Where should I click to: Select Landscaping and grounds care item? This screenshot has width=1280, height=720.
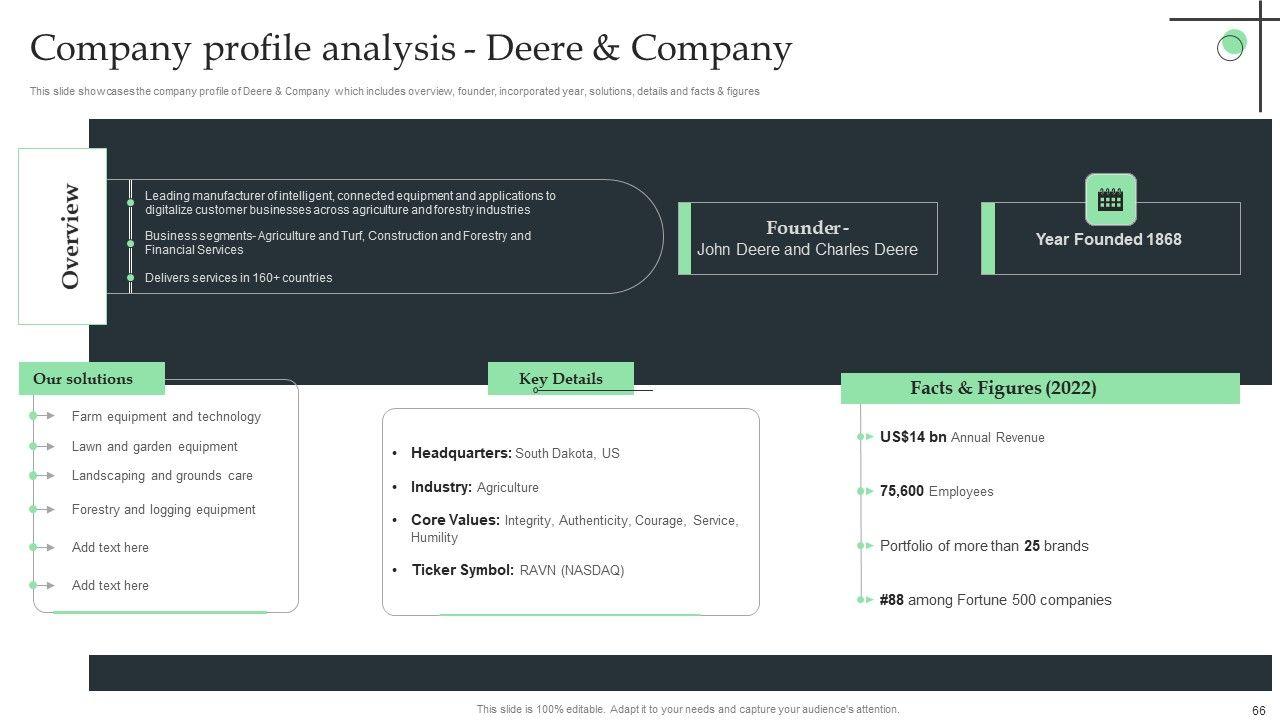[162, 476]
